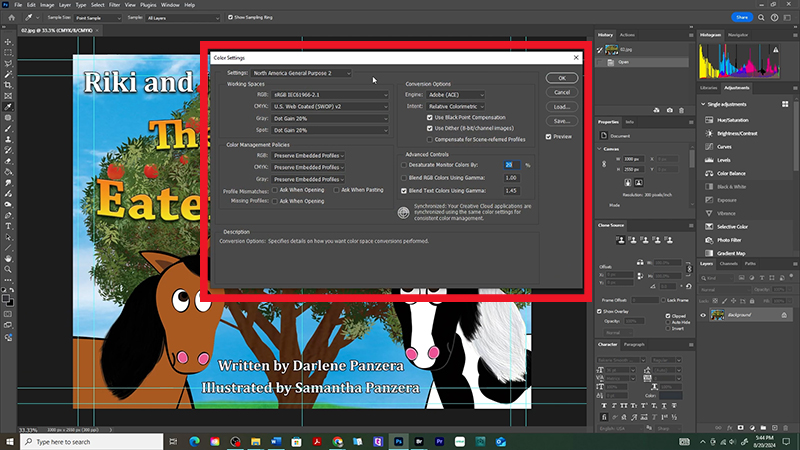
Task: Create new snapshot in History panel
Action: (669, 110)
